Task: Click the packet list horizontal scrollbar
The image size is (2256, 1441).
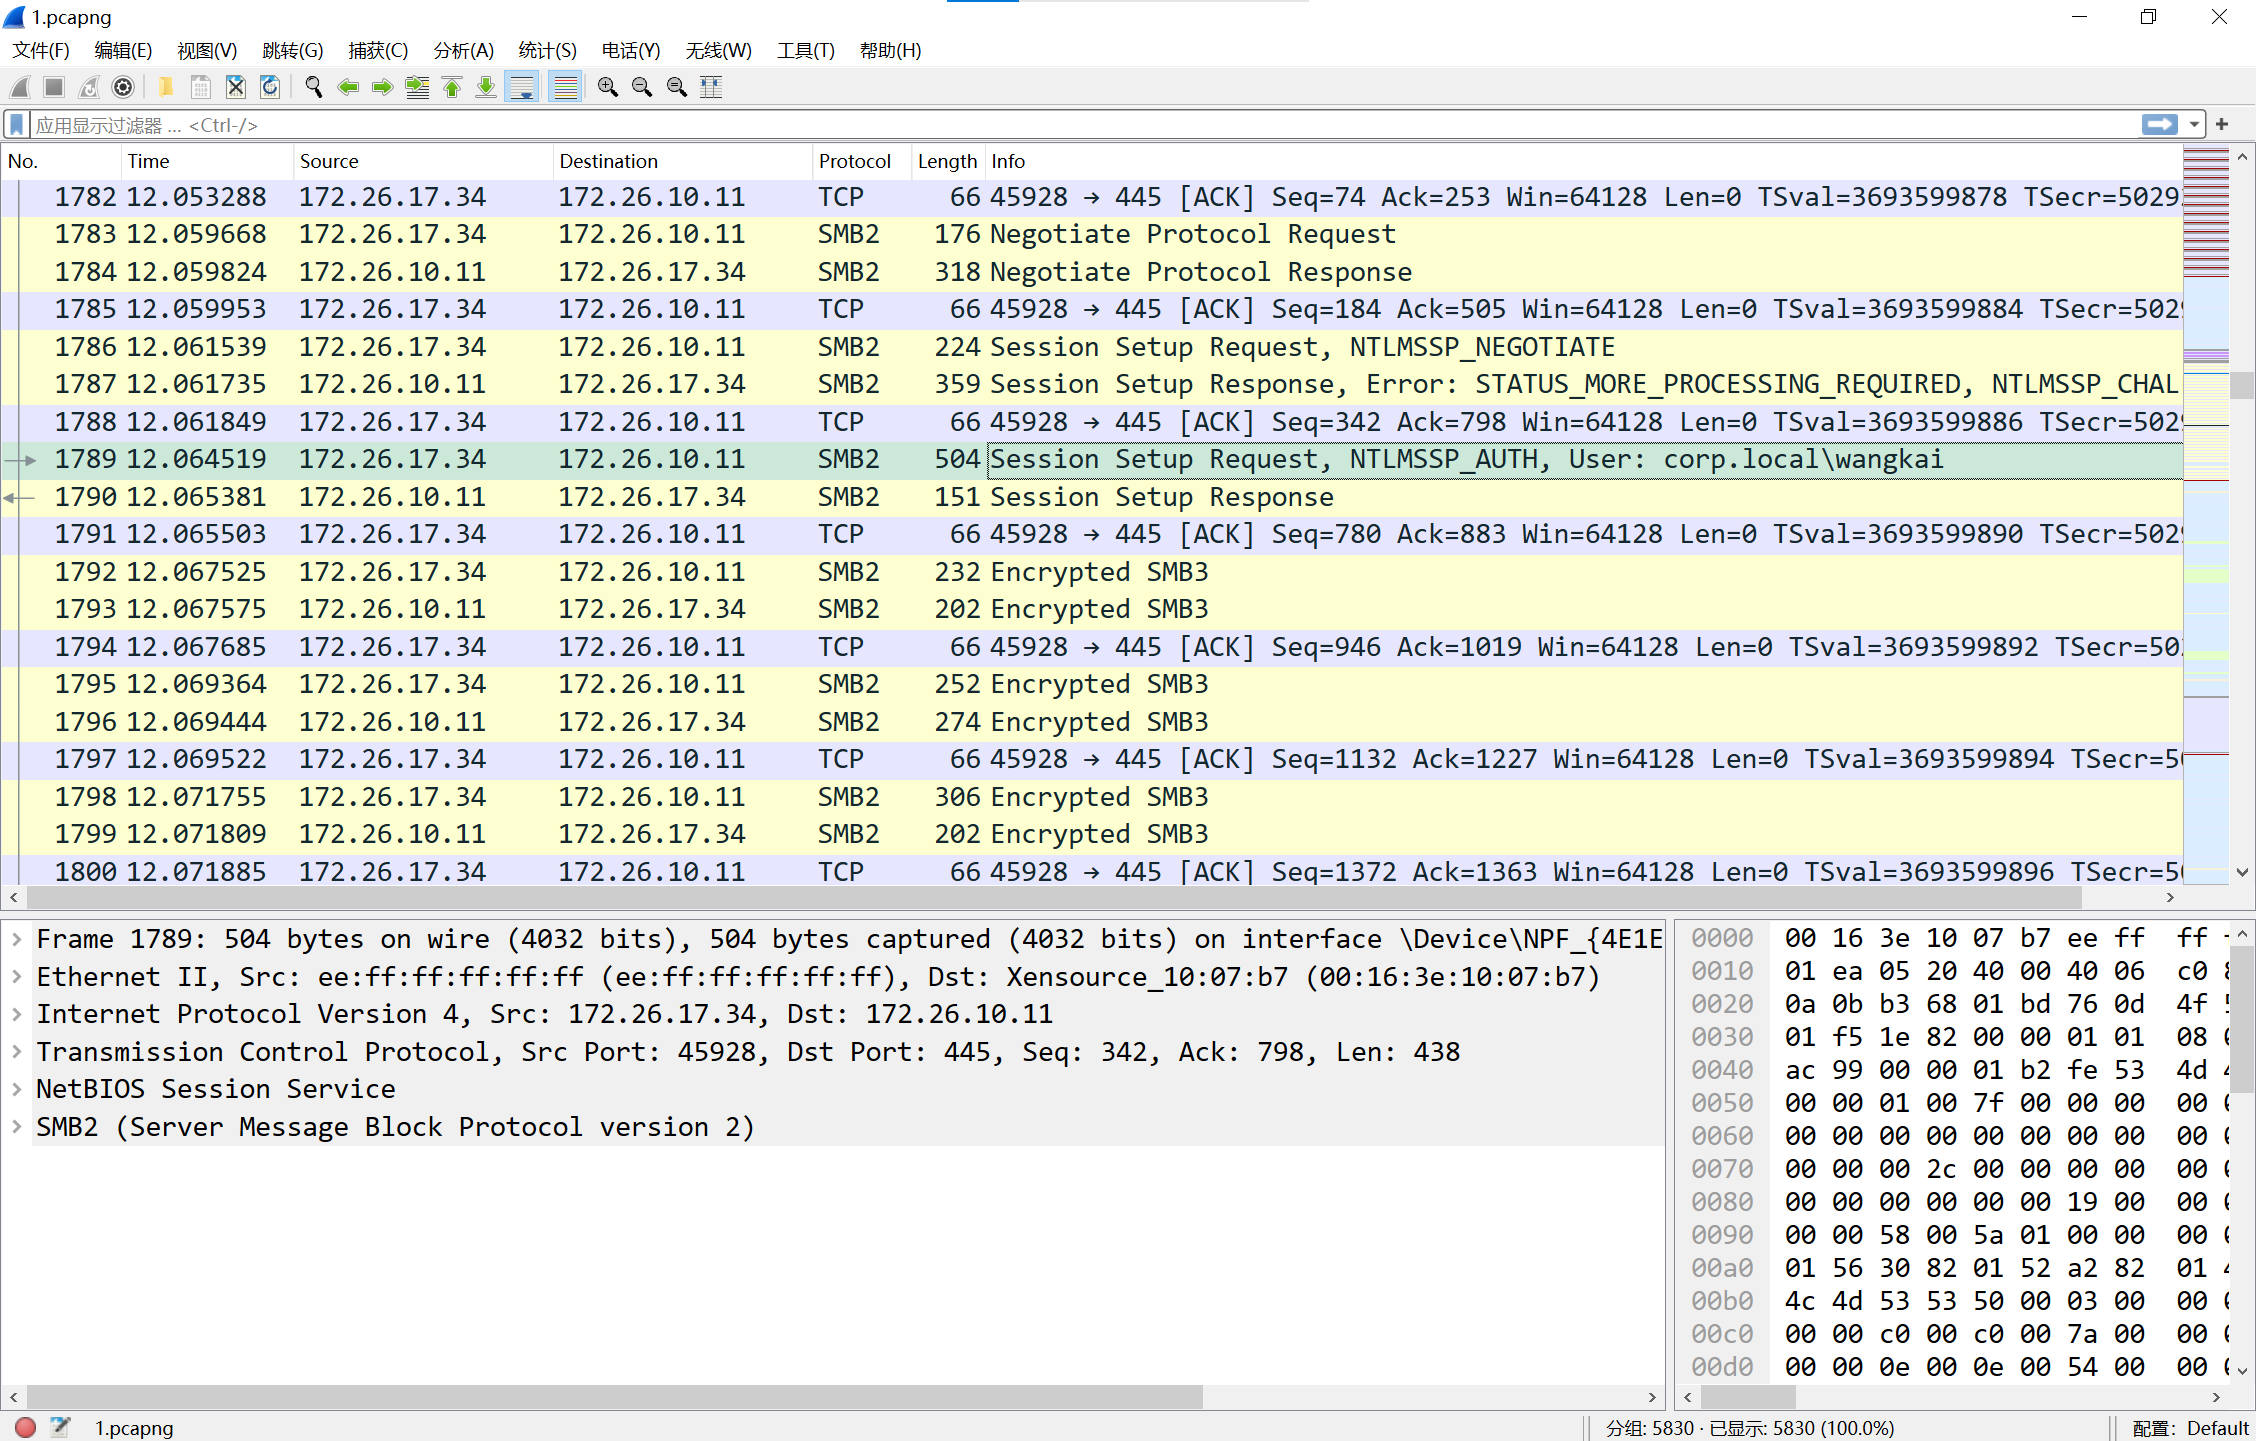Action: click(x=1054, y=898)
